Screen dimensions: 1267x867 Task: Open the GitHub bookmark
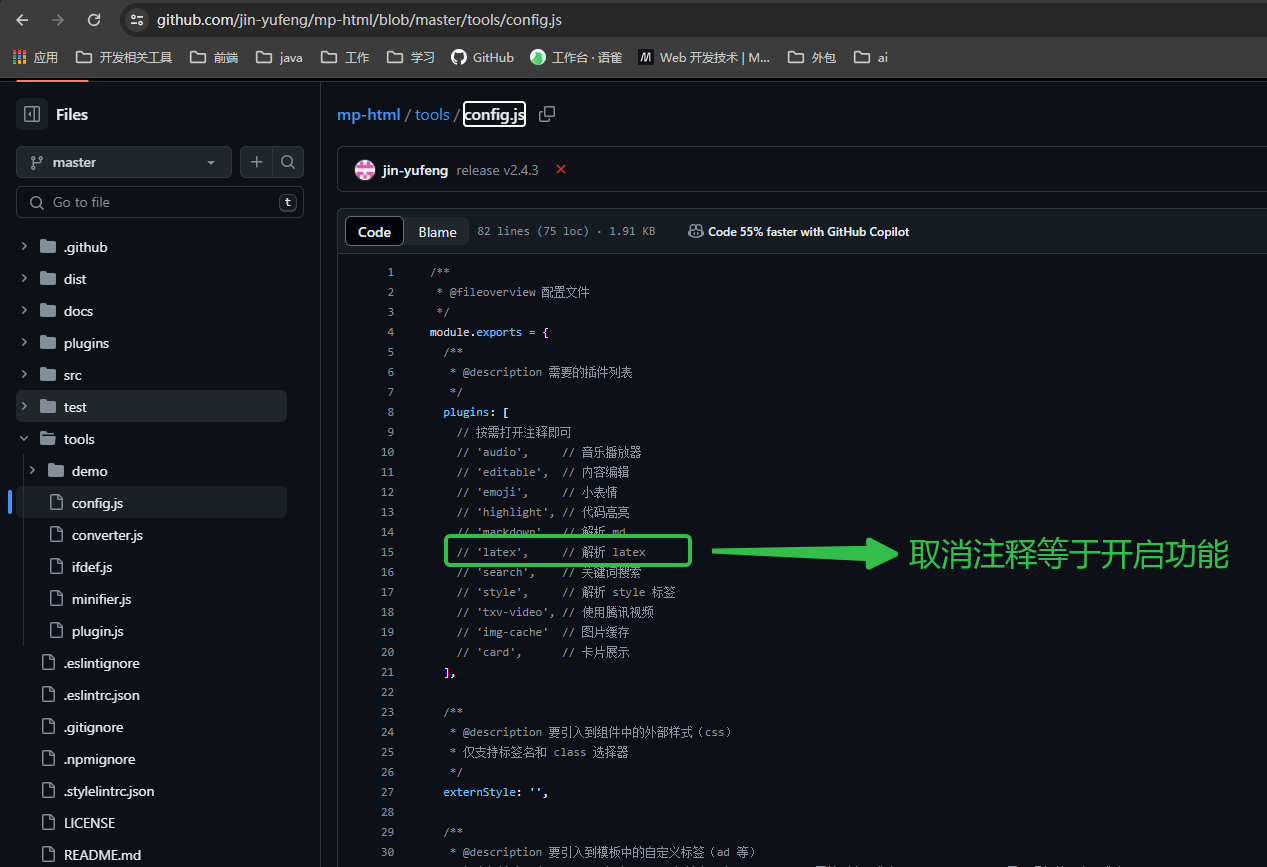(x=482, y=57)
